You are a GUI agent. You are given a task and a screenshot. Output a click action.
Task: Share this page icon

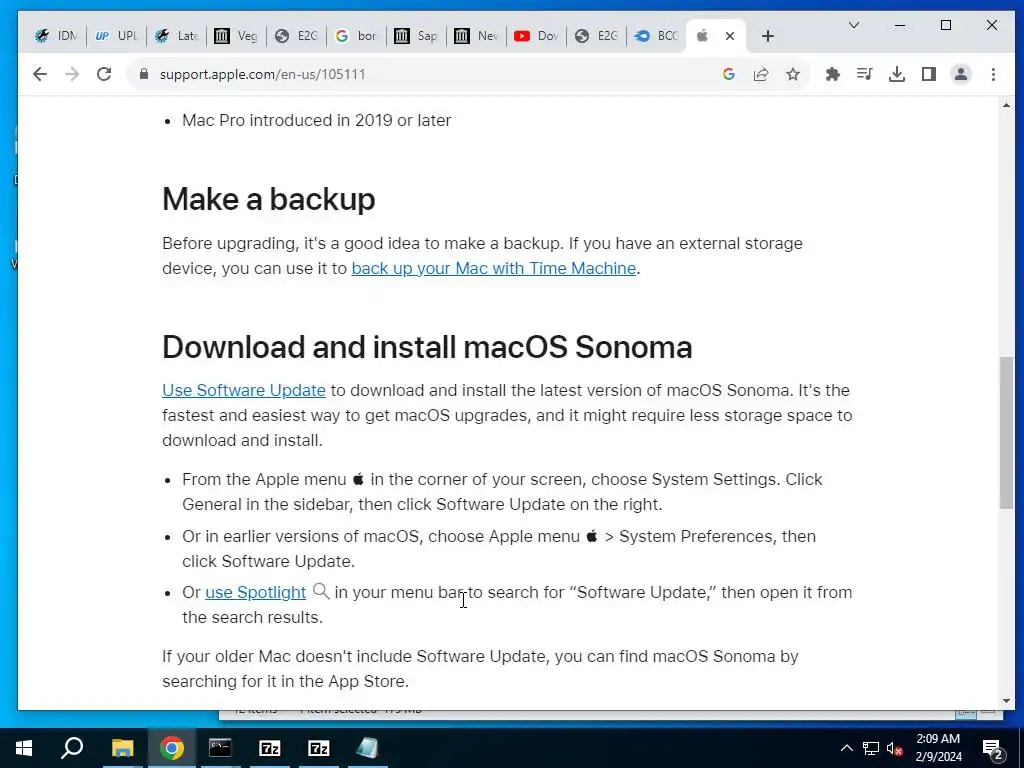click(x=761, y=74)
